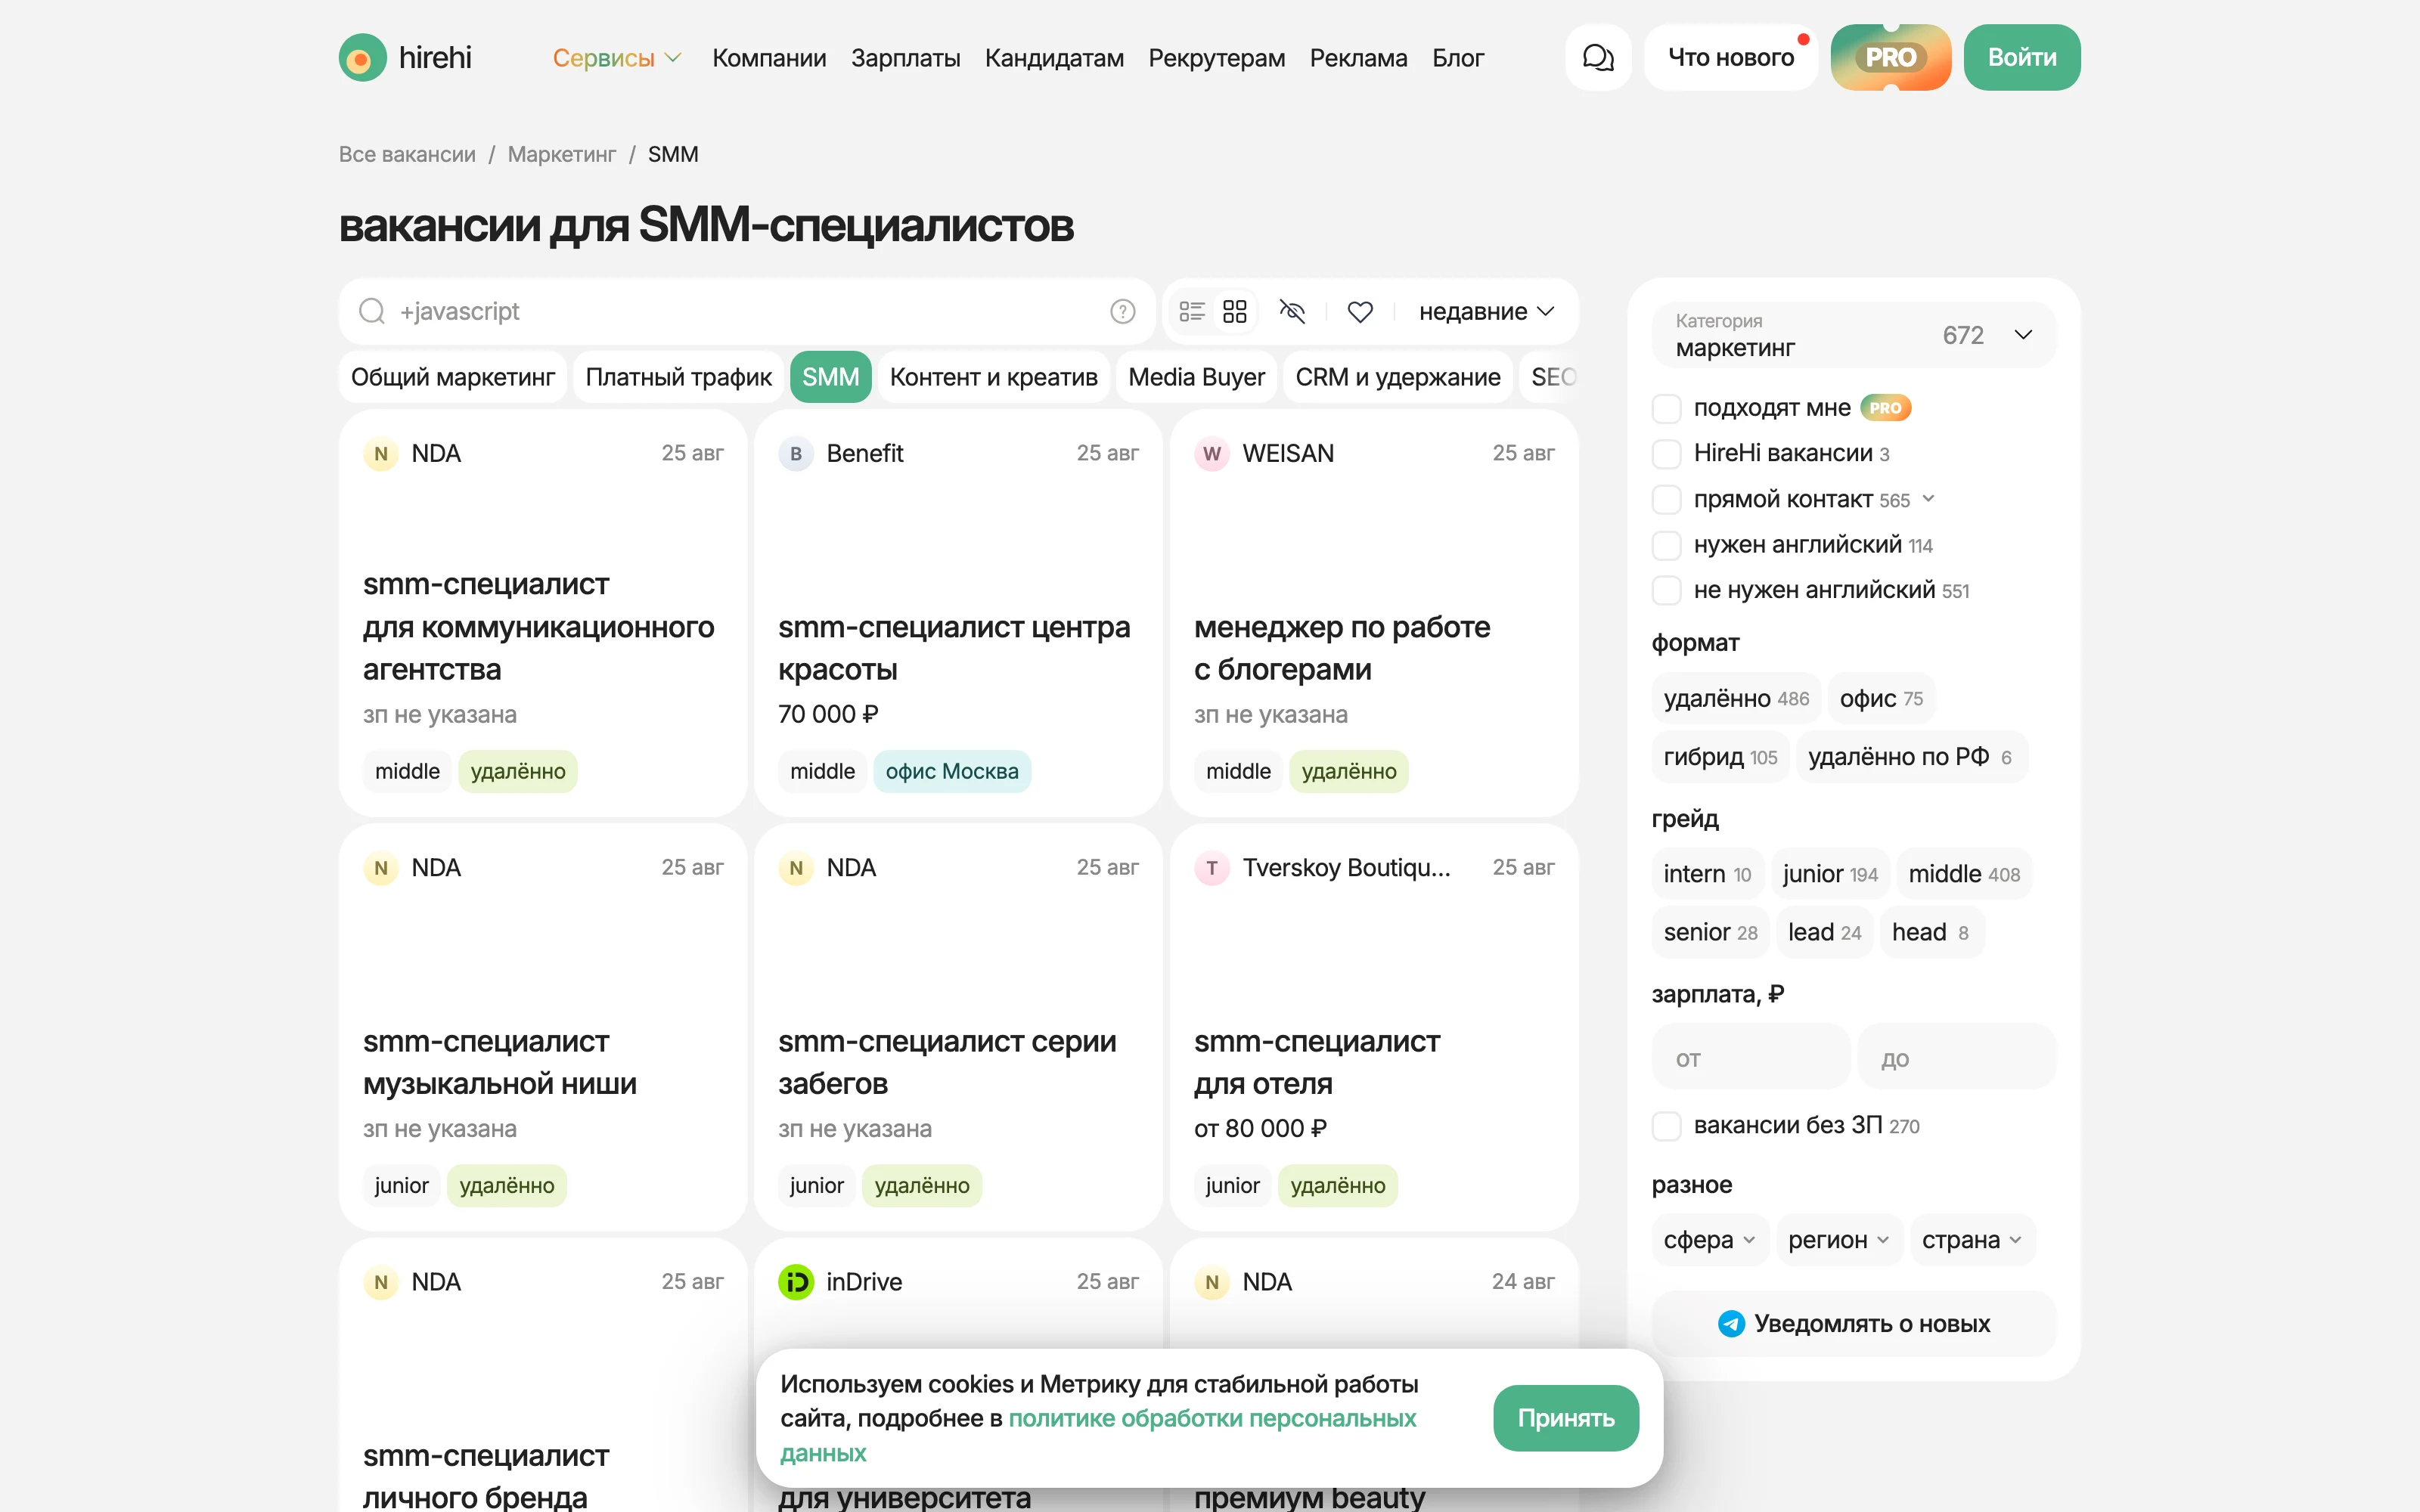The image size is (2420, 1512).
Task: Toggle middle grade filter chip
Action: (1964, 874)
